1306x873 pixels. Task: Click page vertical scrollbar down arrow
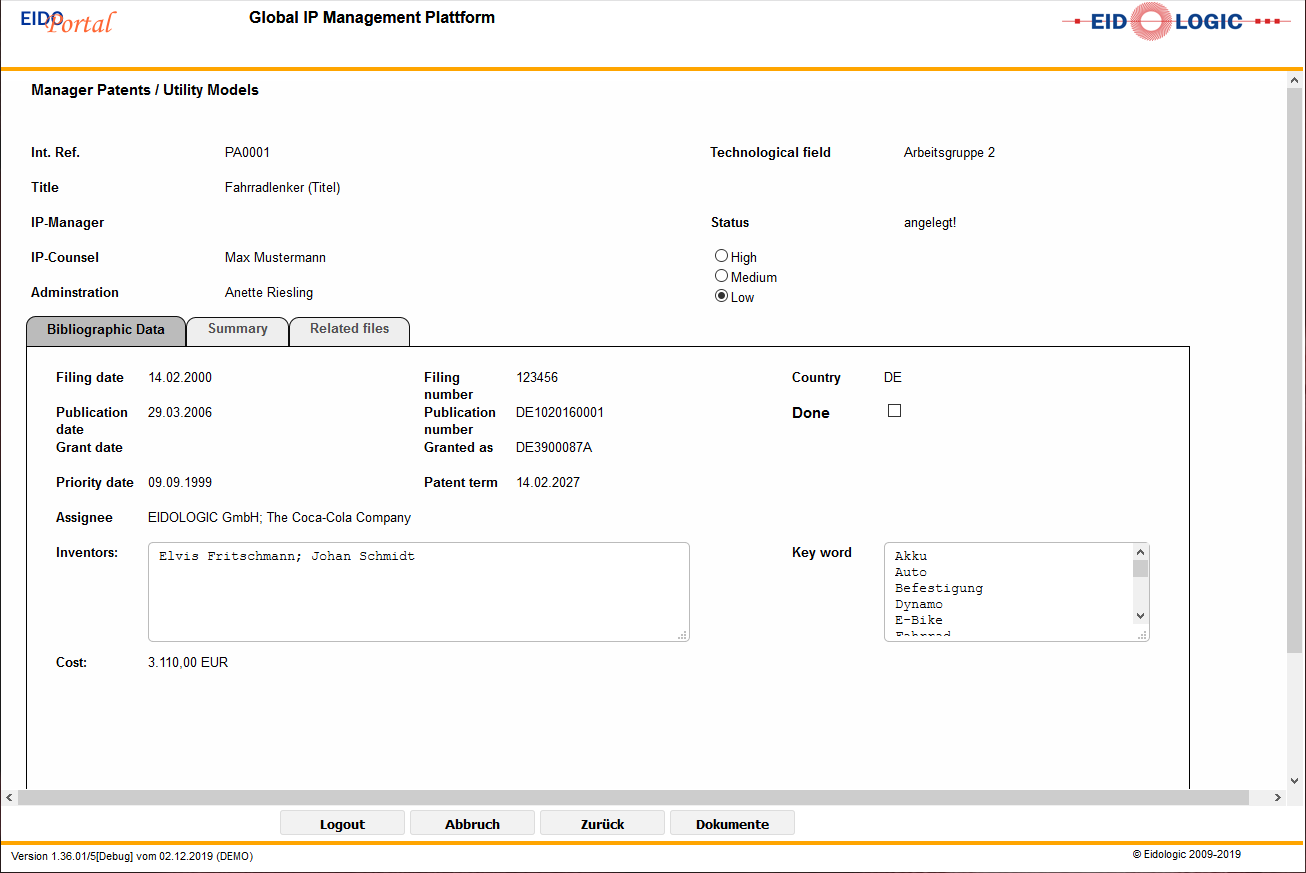point(1295,781)
